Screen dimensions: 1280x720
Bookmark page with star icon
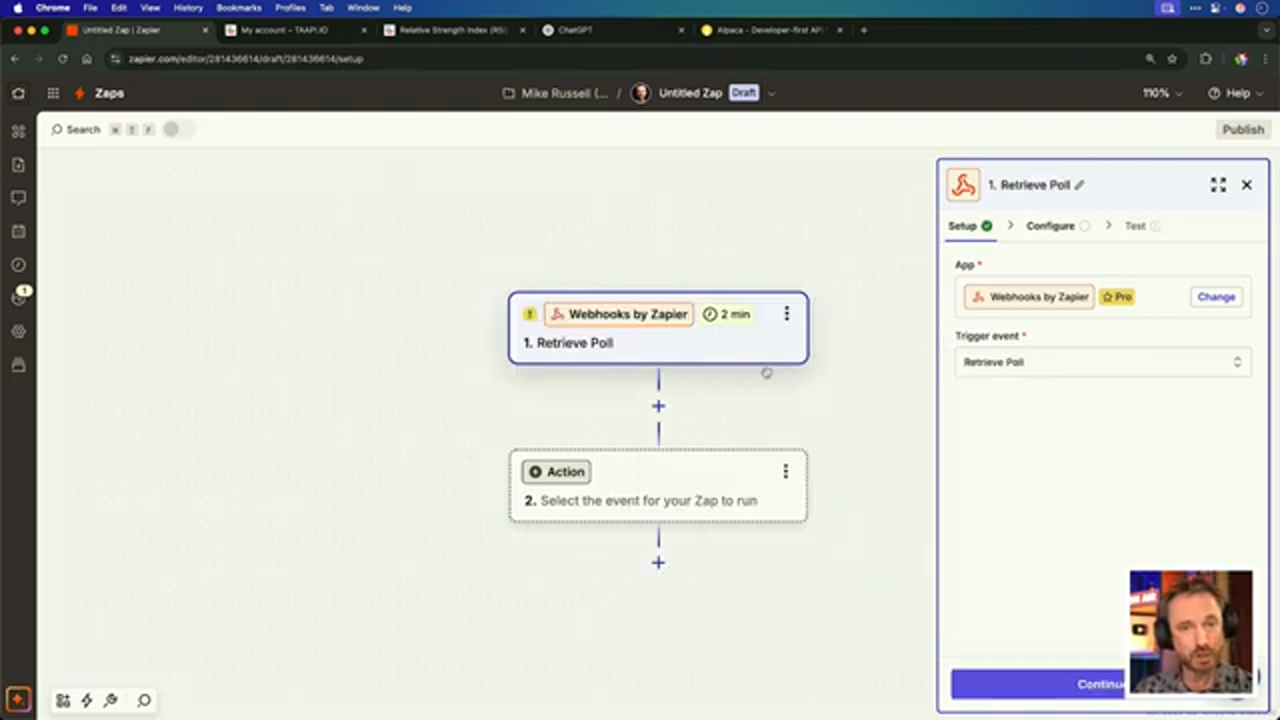(x=1172, y=59)
